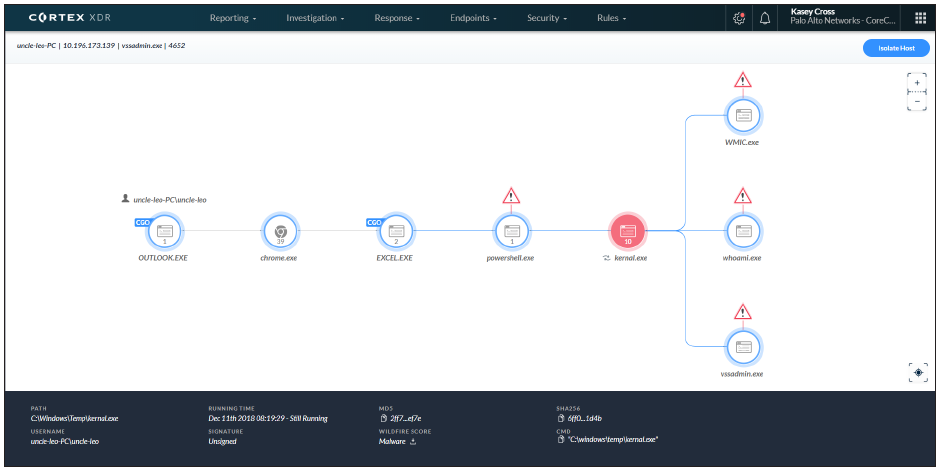The width and height of the screenshot is (942, 468).
Task: Open the Endpoints menu
Action: tap(473, 18)
